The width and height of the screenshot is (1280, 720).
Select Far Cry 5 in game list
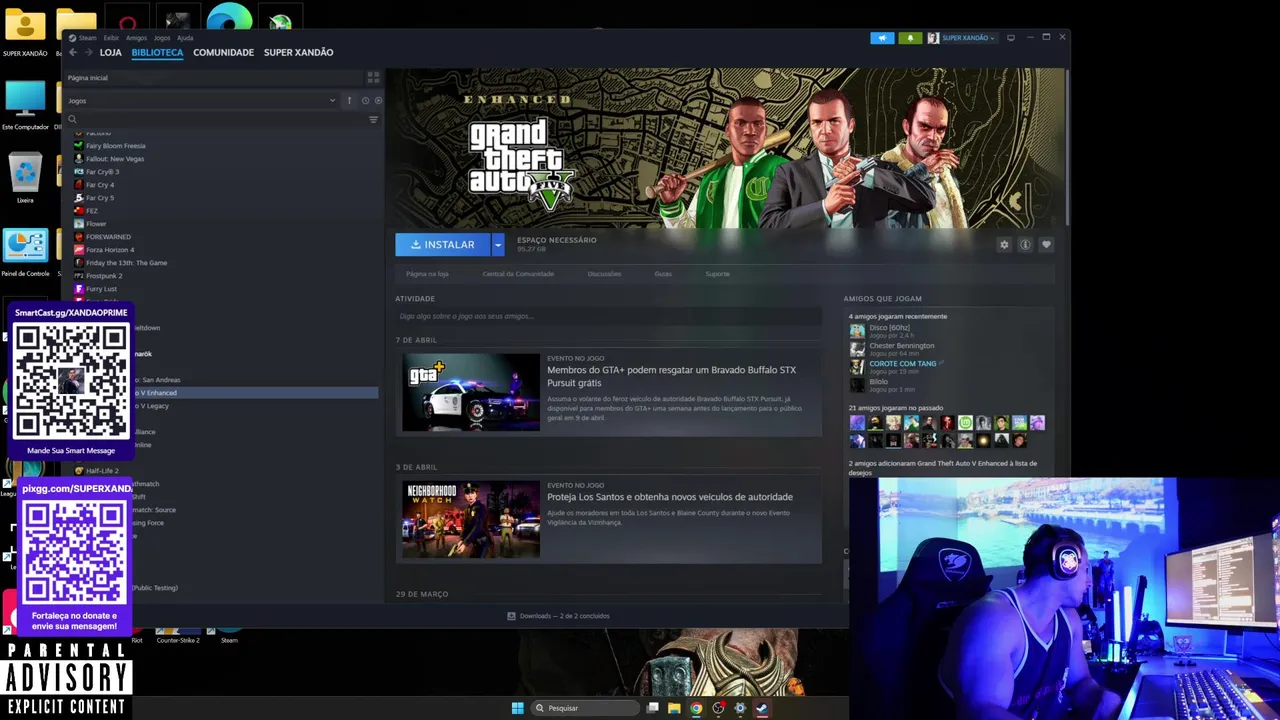pyautogui.click(x=99, y=198)
